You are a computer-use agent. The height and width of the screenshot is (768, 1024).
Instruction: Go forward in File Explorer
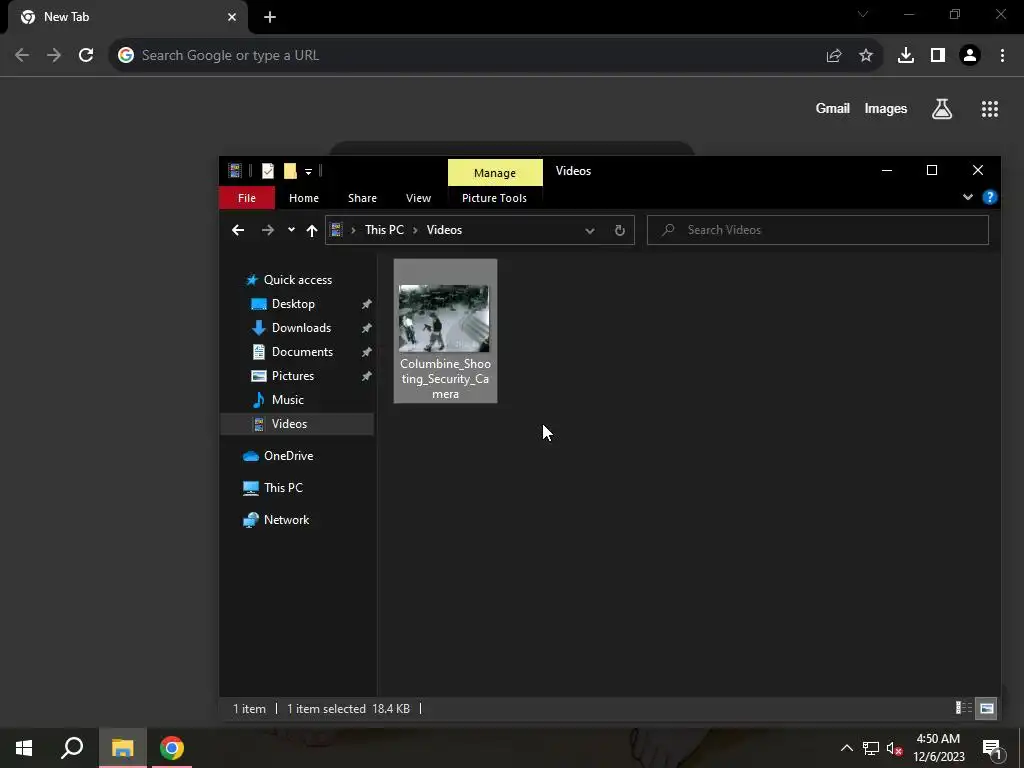[x=268, y=230]
